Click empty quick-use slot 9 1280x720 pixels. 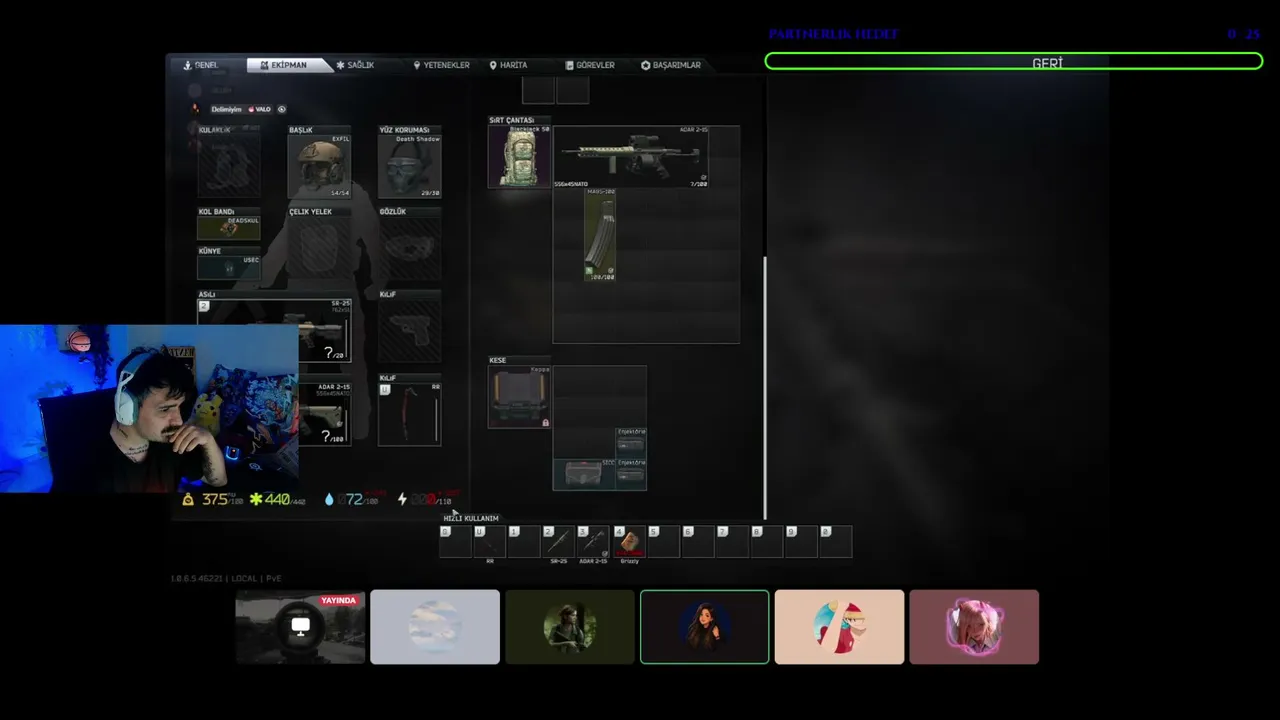point(801,541)
